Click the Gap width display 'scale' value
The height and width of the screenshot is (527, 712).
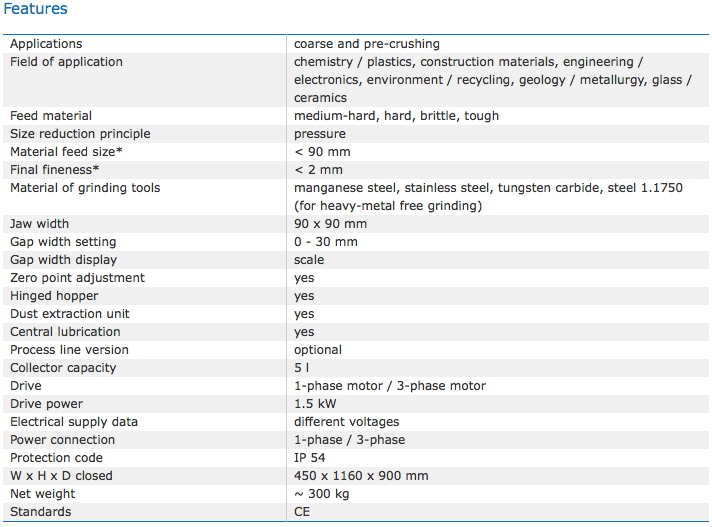point(309,260)
